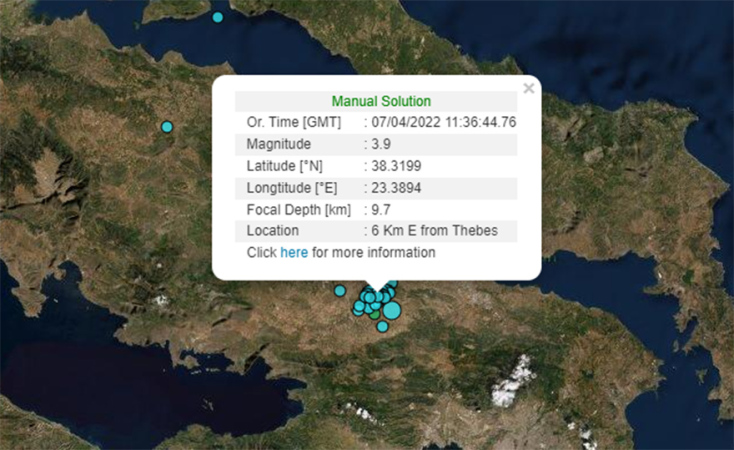
Task: Click the lowest cyan marker below cluster
Action: 382,326
